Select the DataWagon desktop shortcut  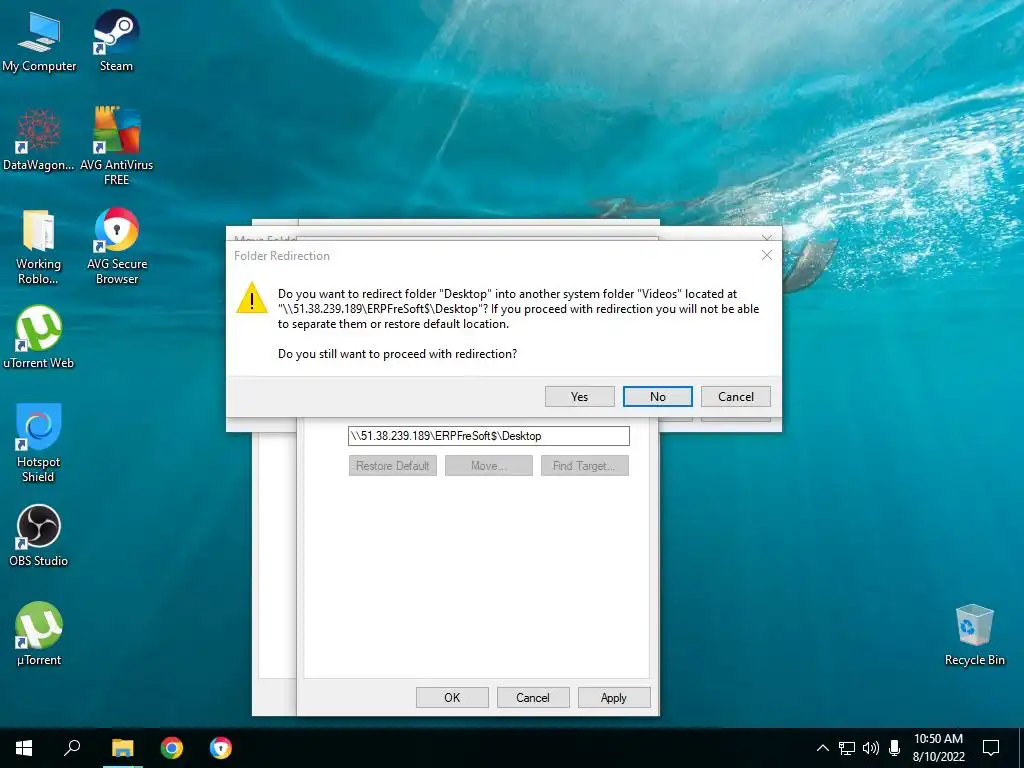pos(39,140)
